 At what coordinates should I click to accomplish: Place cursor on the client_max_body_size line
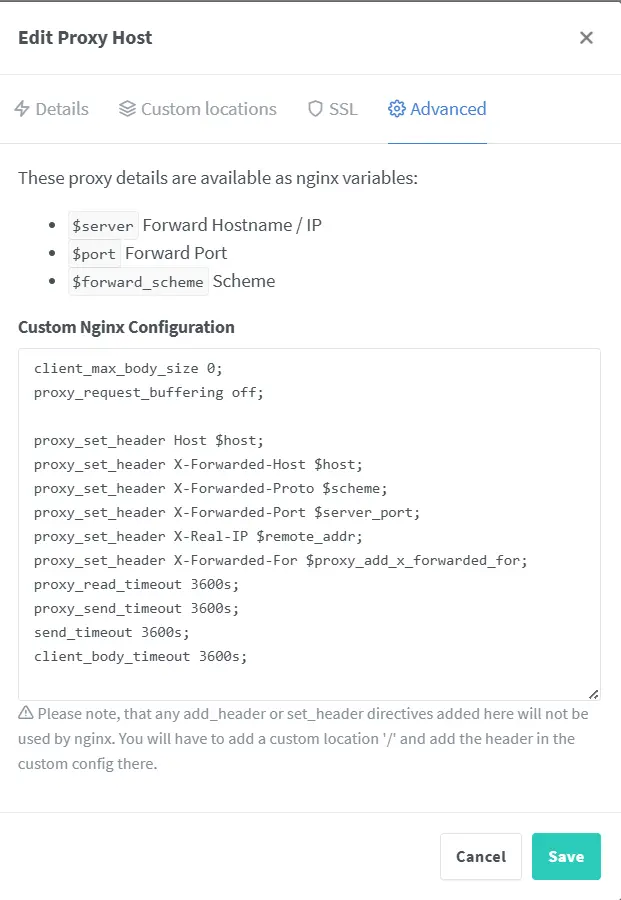pyautogui.click(x=129, y=369)
